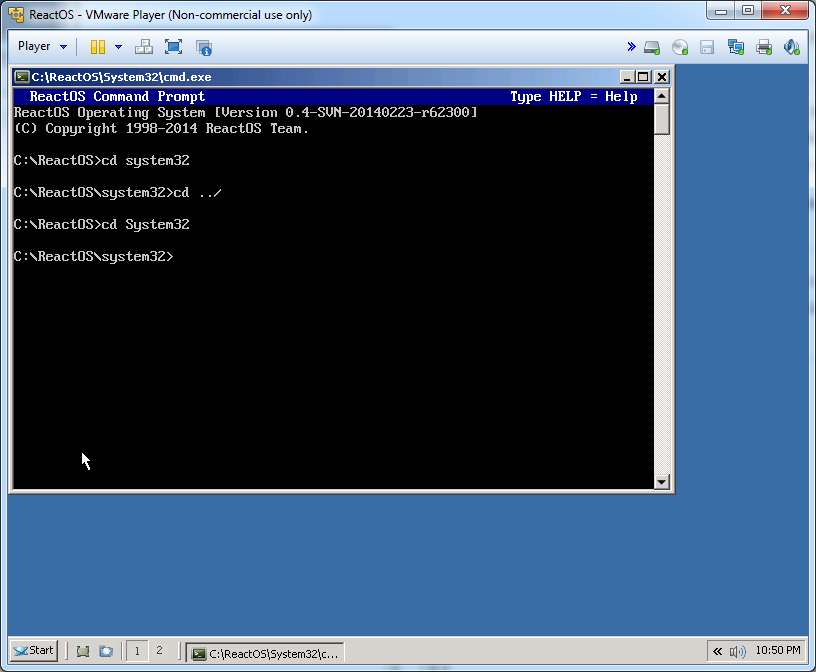The image size is (816, 672).
Task: Launch the explorer quick launch icon
Action: [106, 651]
